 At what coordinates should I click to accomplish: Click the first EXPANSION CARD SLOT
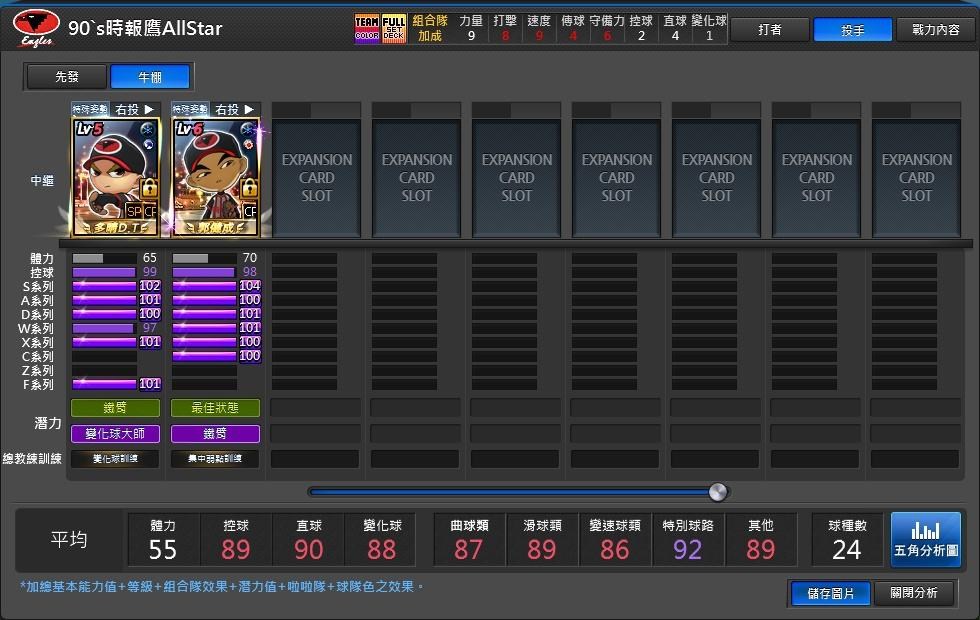point(316,178)
